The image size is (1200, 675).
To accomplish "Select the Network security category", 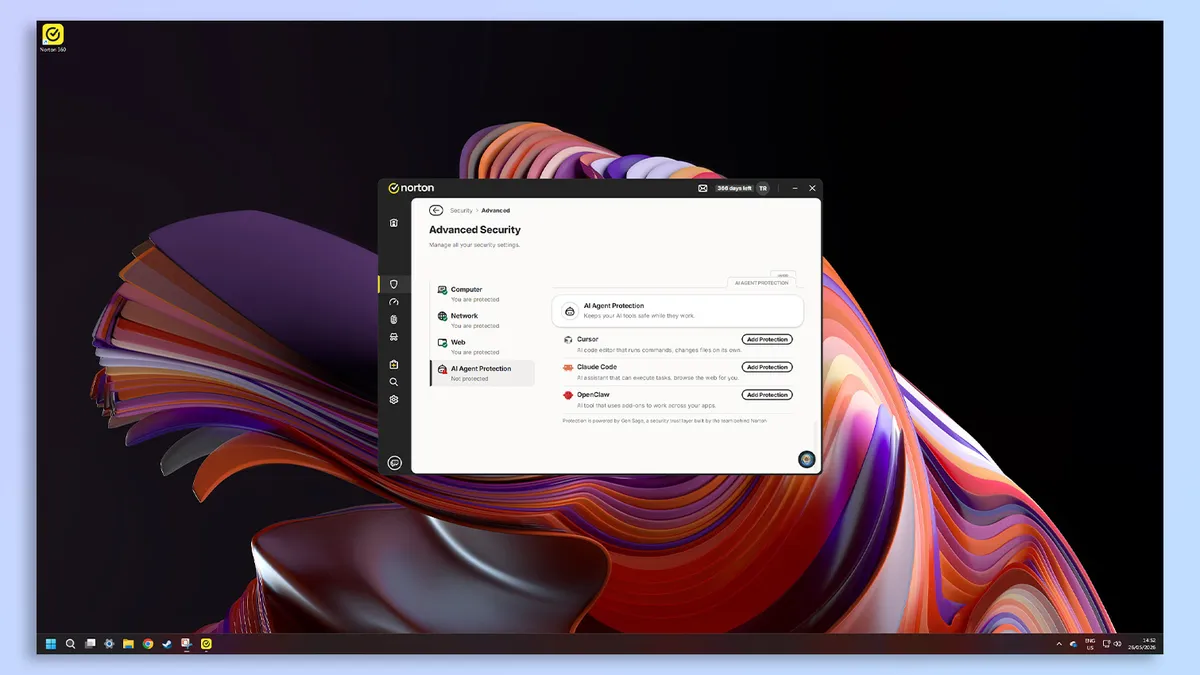I will pos(482,320).
